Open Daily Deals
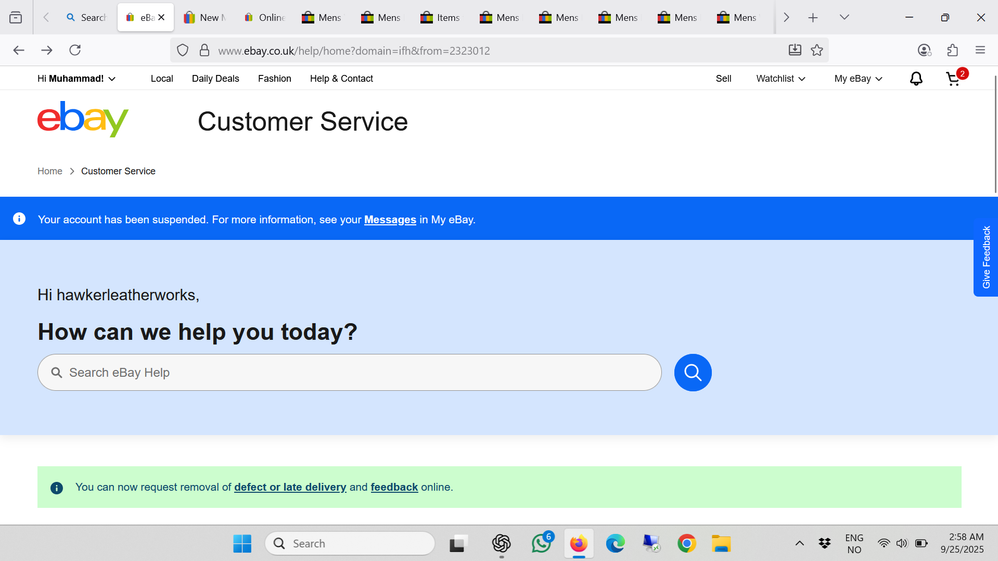998x561 pixels. pyautogui.click(x=215, y=79)
